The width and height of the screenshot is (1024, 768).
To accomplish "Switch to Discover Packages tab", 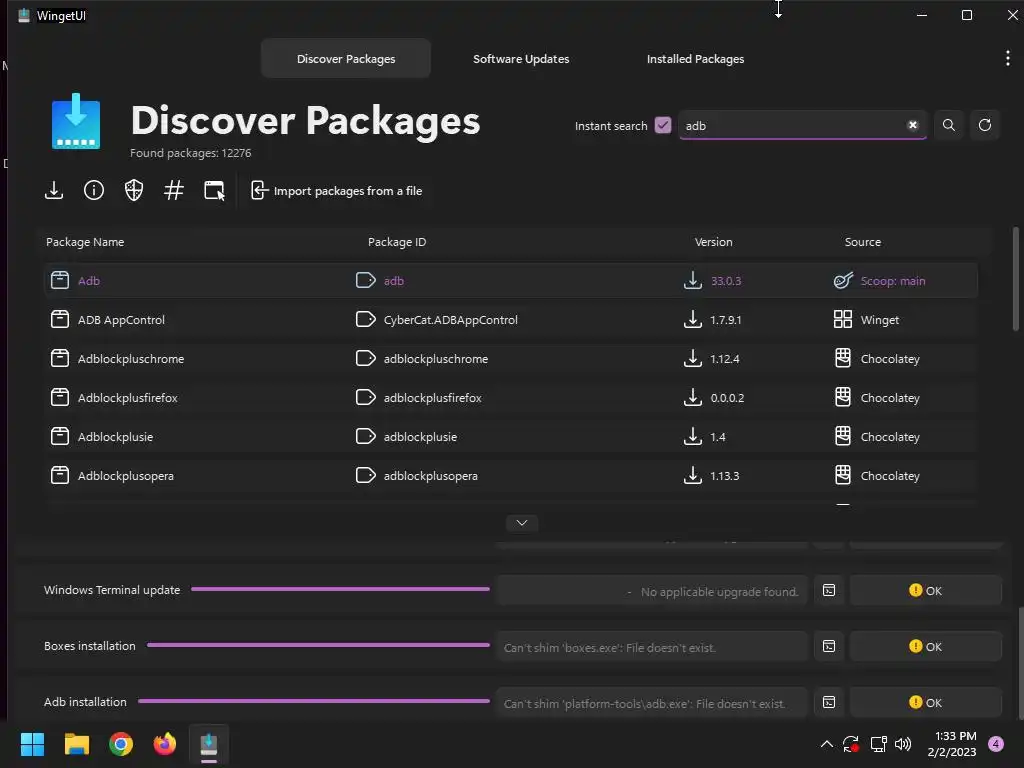I will tap(346, 59).
